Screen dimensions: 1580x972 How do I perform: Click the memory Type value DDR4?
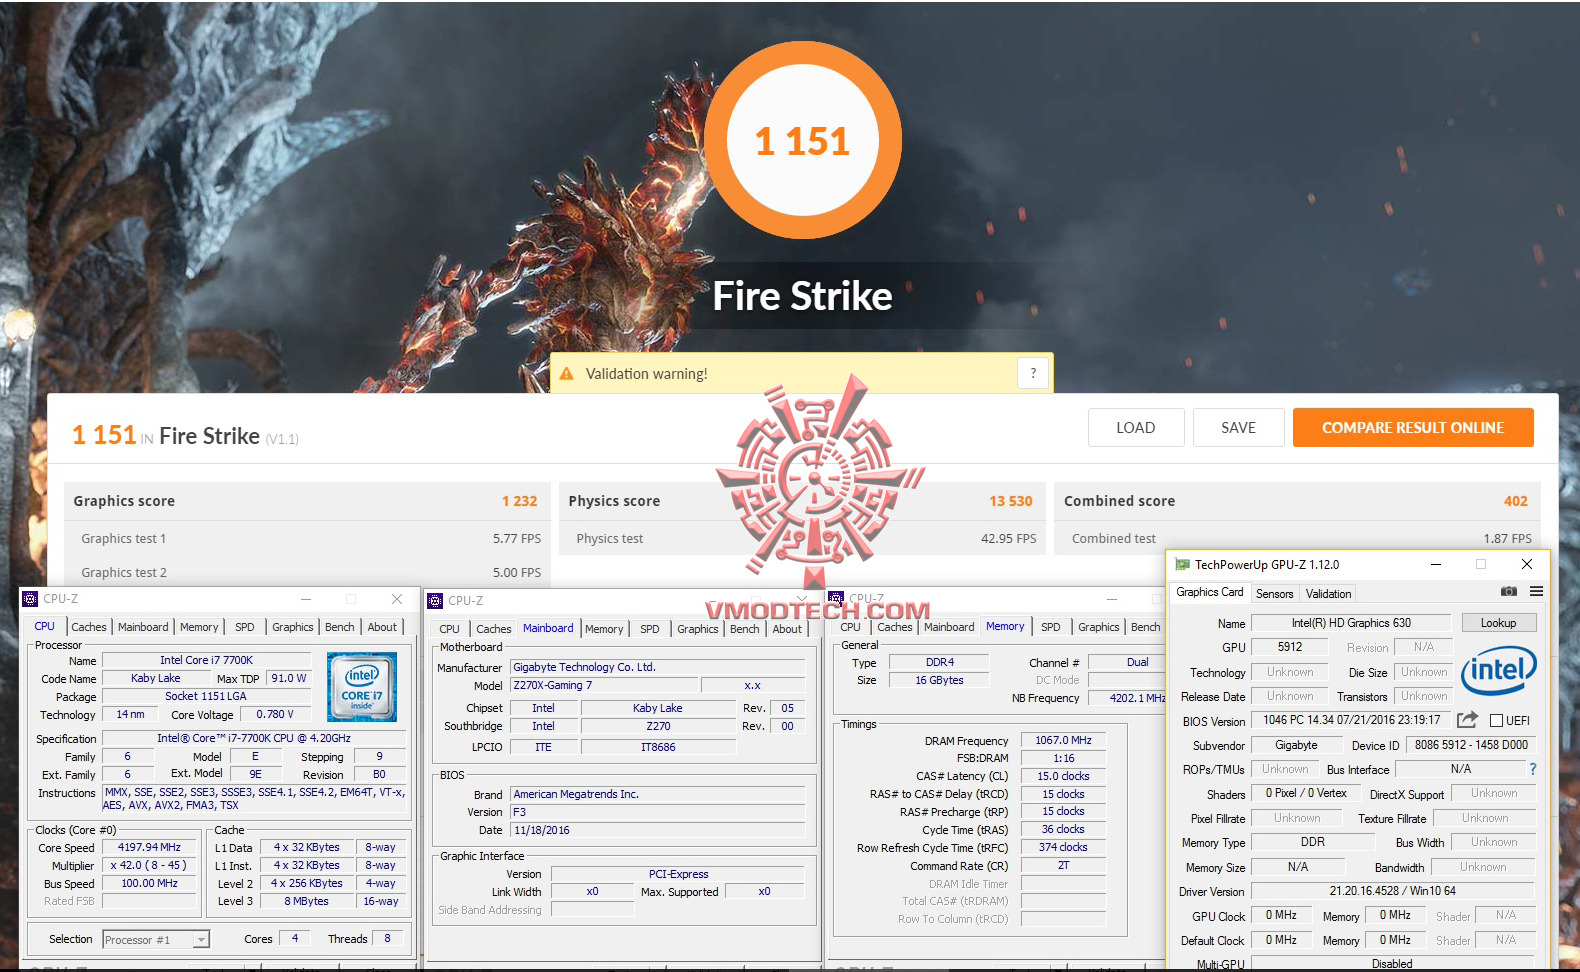click(x=939, y=662)
